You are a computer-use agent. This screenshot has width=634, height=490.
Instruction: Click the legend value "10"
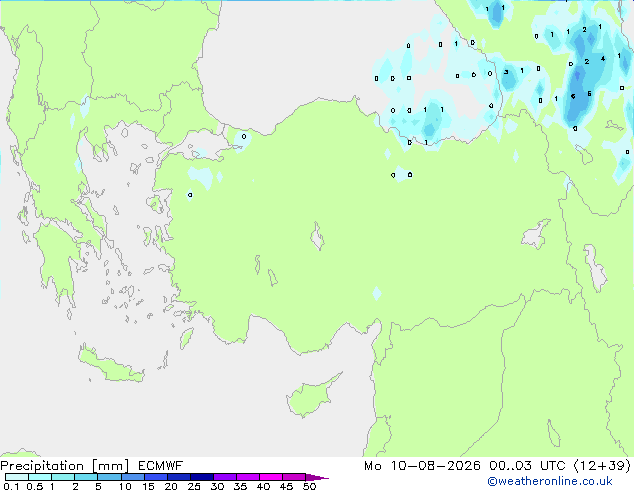pos(125,486)
